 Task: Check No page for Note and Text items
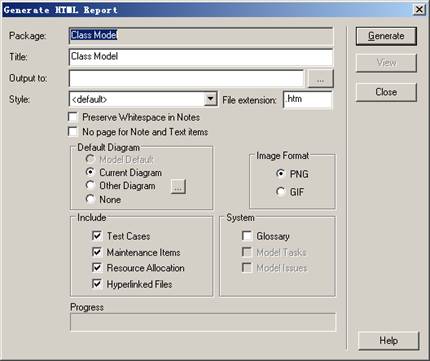click(x=73, y=131)
